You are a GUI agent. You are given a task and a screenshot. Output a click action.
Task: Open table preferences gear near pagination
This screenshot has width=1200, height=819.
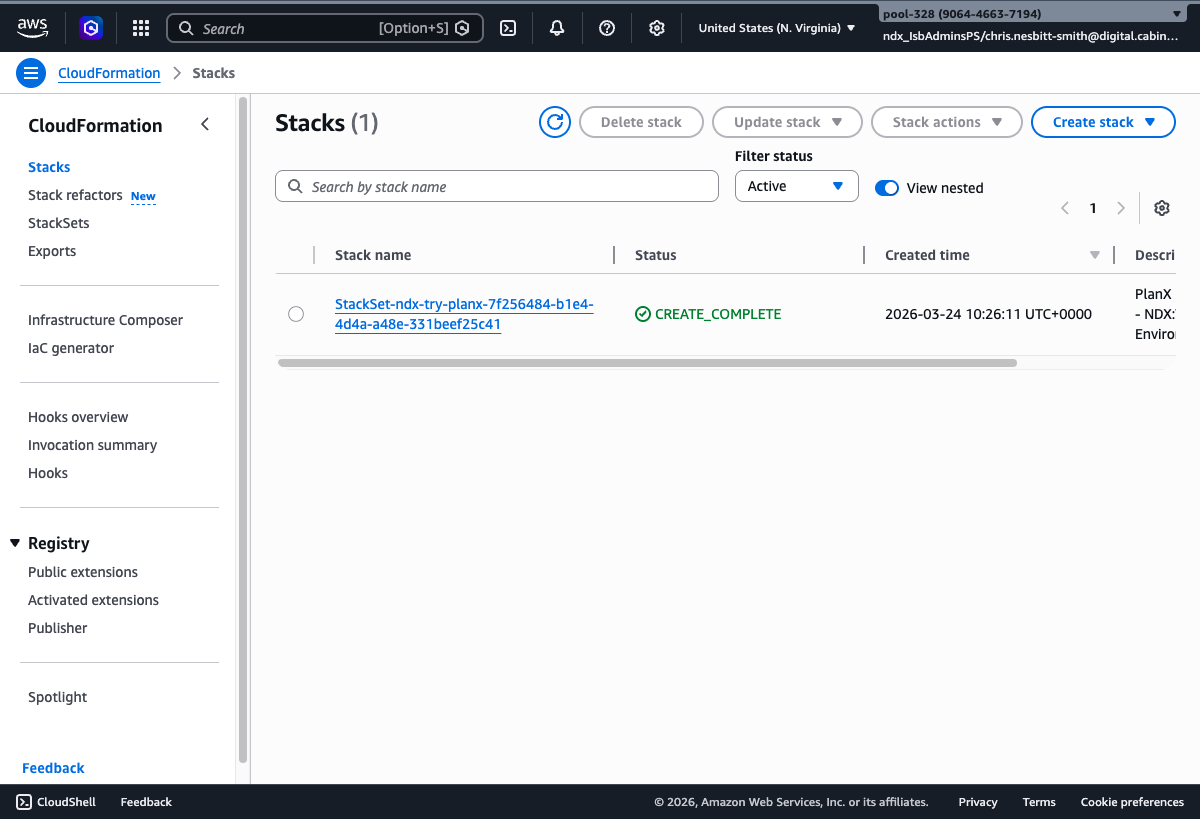point(1161,207)
